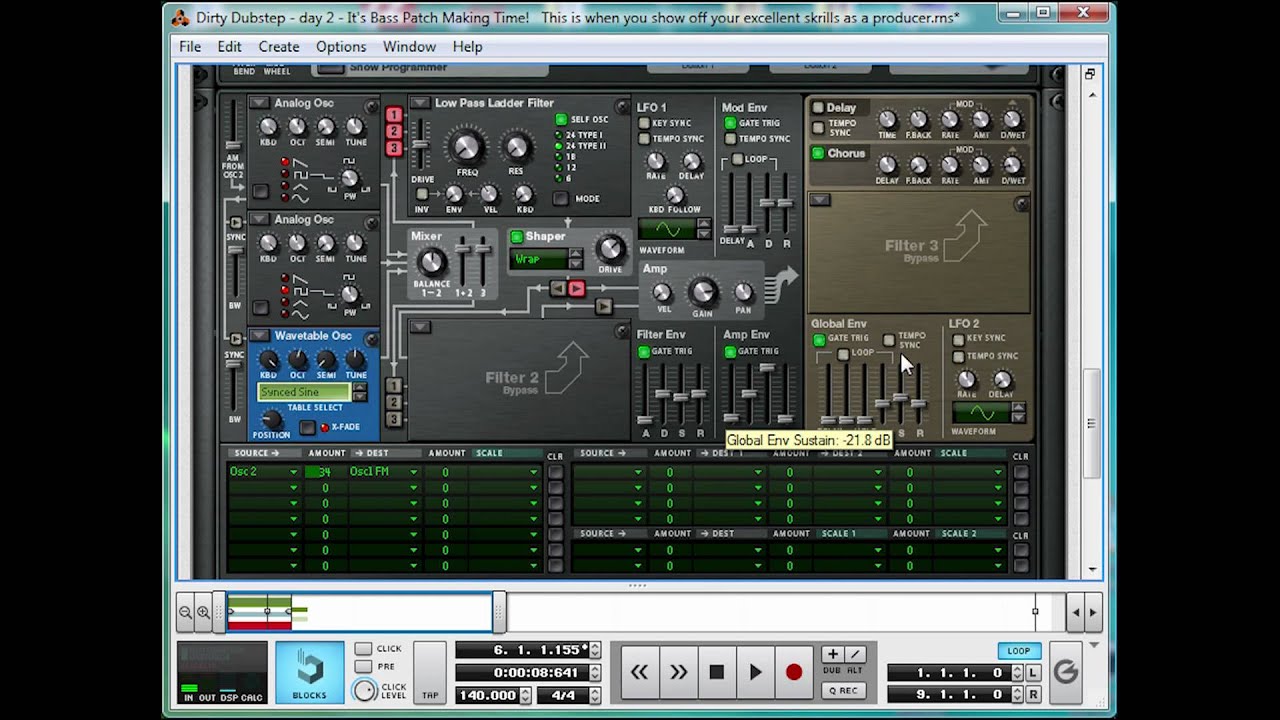Open the Wavetable Osc type dropdown
The width and height of the screenshot is (1280, 720).
[x=259, y=336]
